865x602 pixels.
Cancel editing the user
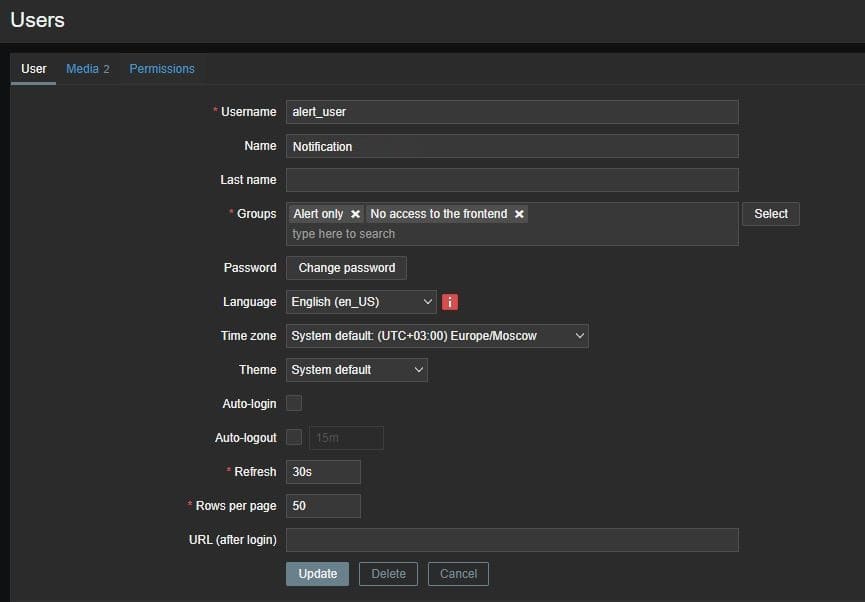pyautogui.click(x=458, y=574)
